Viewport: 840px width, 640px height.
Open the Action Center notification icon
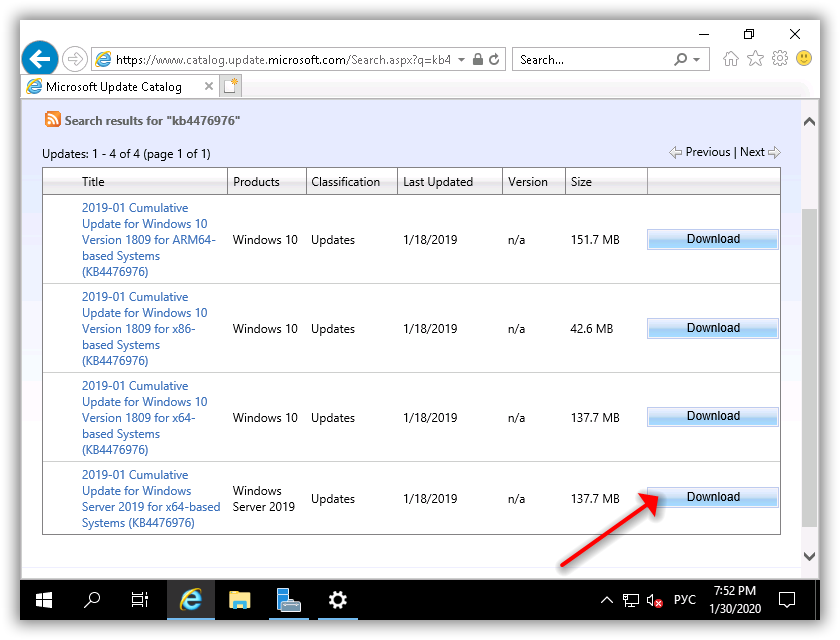pos(787,600)
